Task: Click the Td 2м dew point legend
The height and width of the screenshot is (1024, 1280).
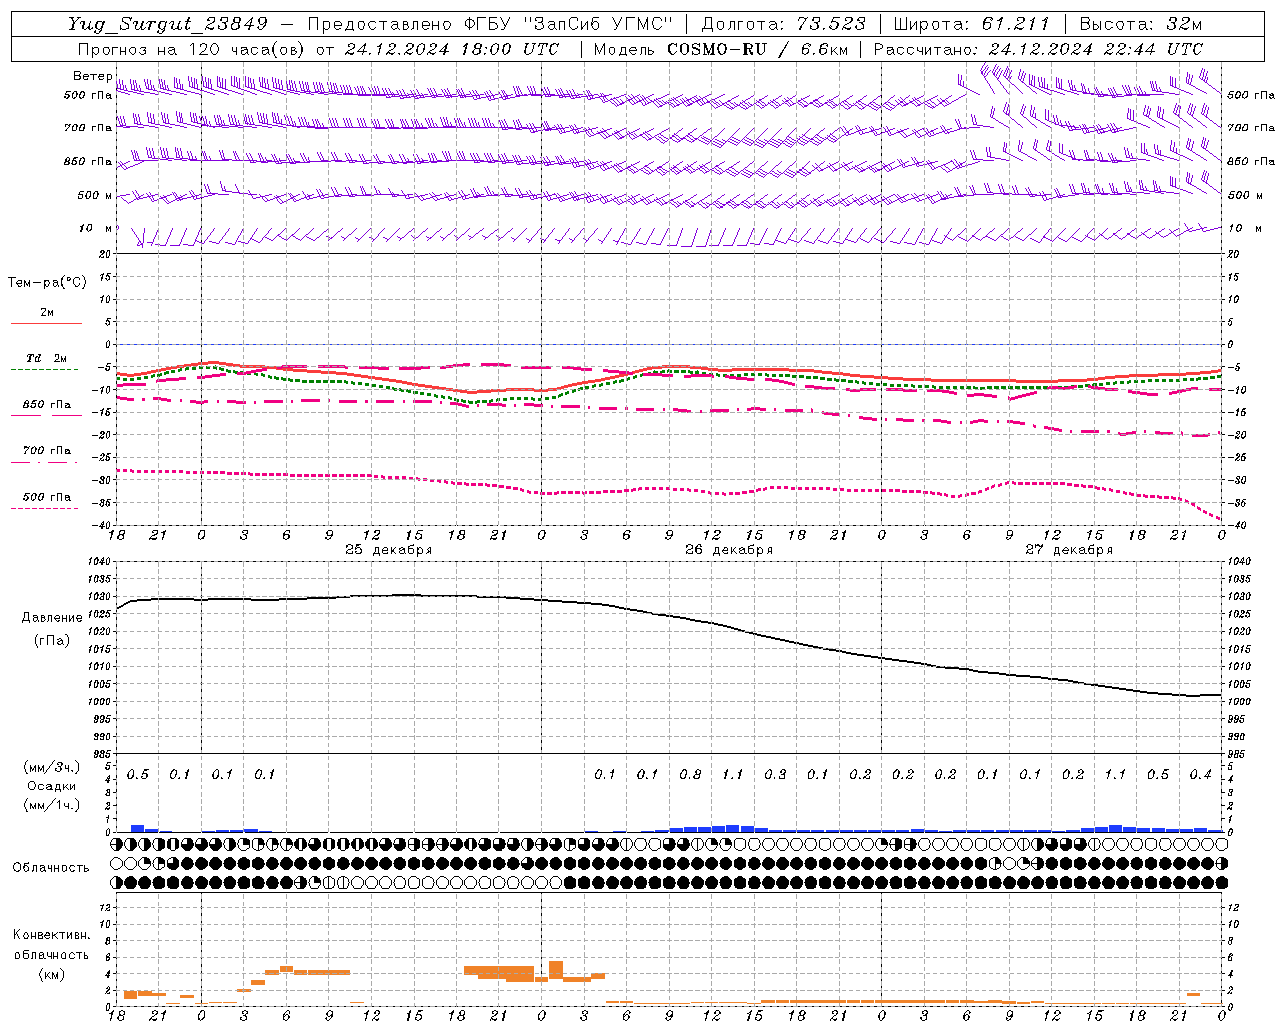Action: point(46,358)
